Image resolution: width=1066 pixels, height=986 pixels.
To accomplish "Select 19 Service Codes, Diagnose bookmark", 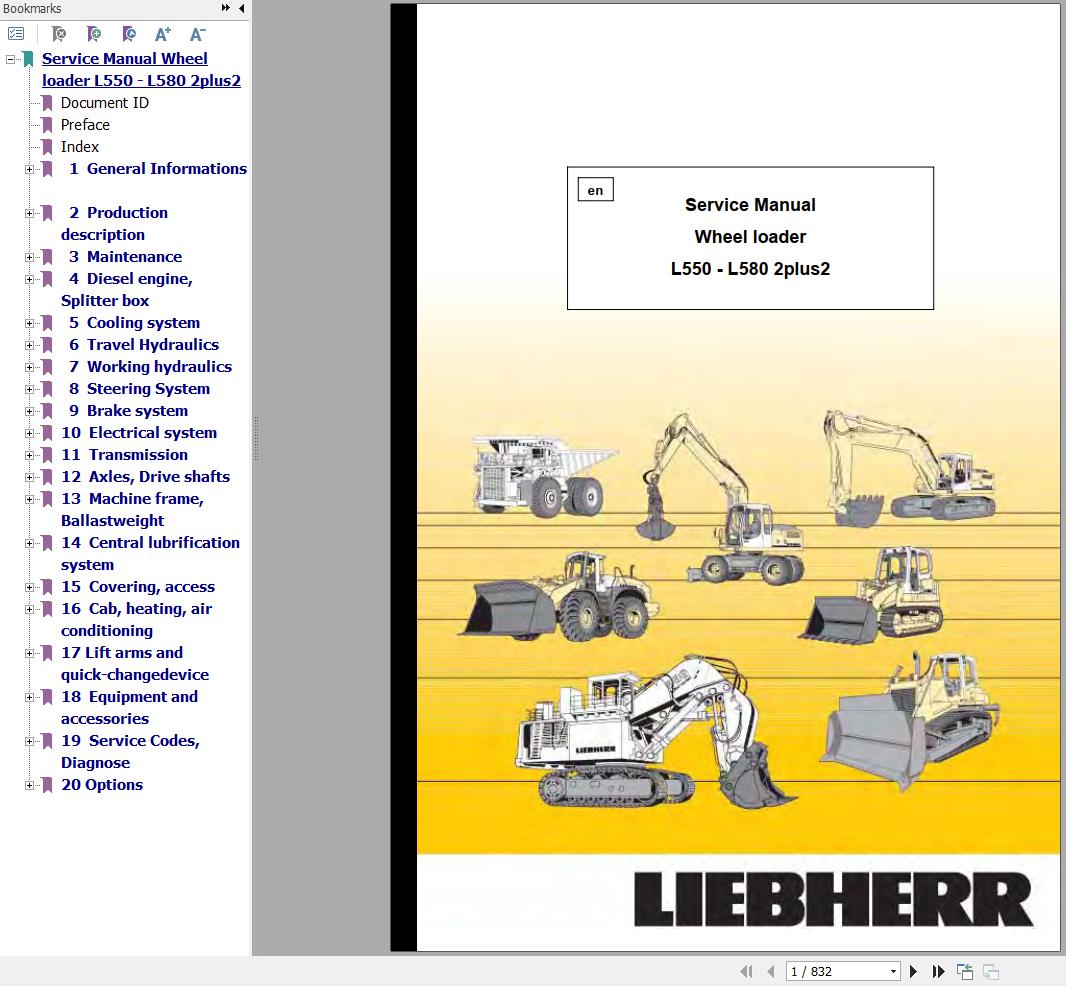I will coord(130,751).
